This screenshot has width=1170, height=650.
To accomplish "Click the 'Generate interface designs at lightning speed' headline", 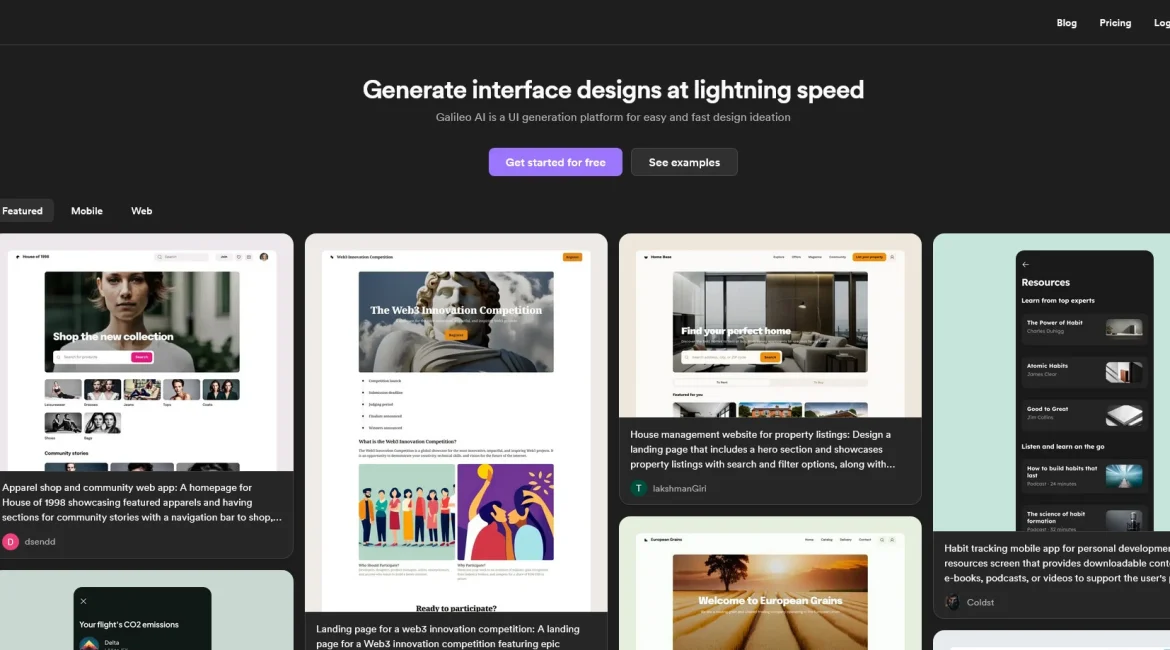I will [613, 90].
